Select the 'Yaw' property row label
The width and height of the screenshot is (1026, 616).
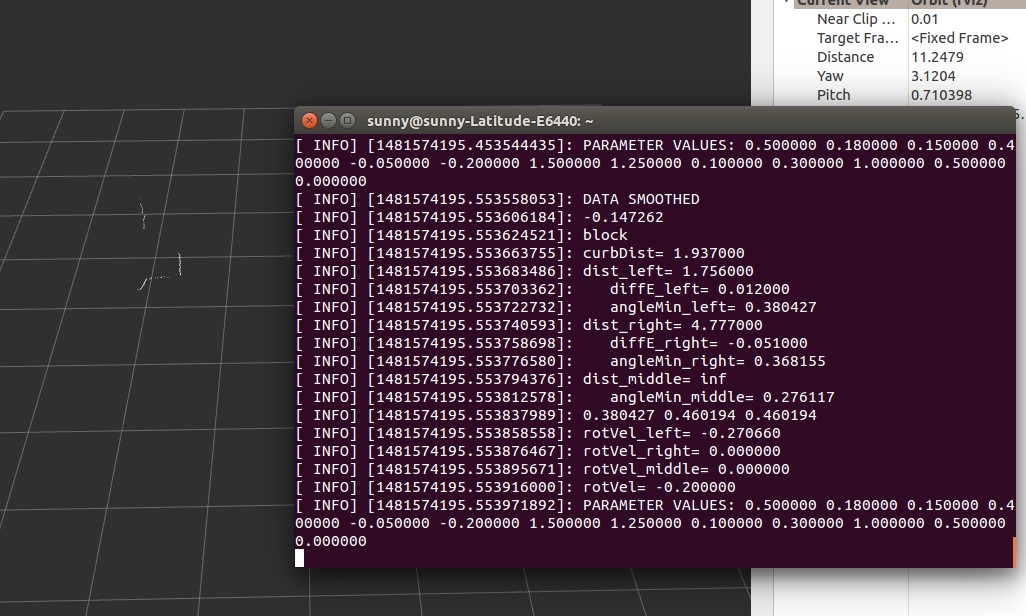tap(830, 77)
